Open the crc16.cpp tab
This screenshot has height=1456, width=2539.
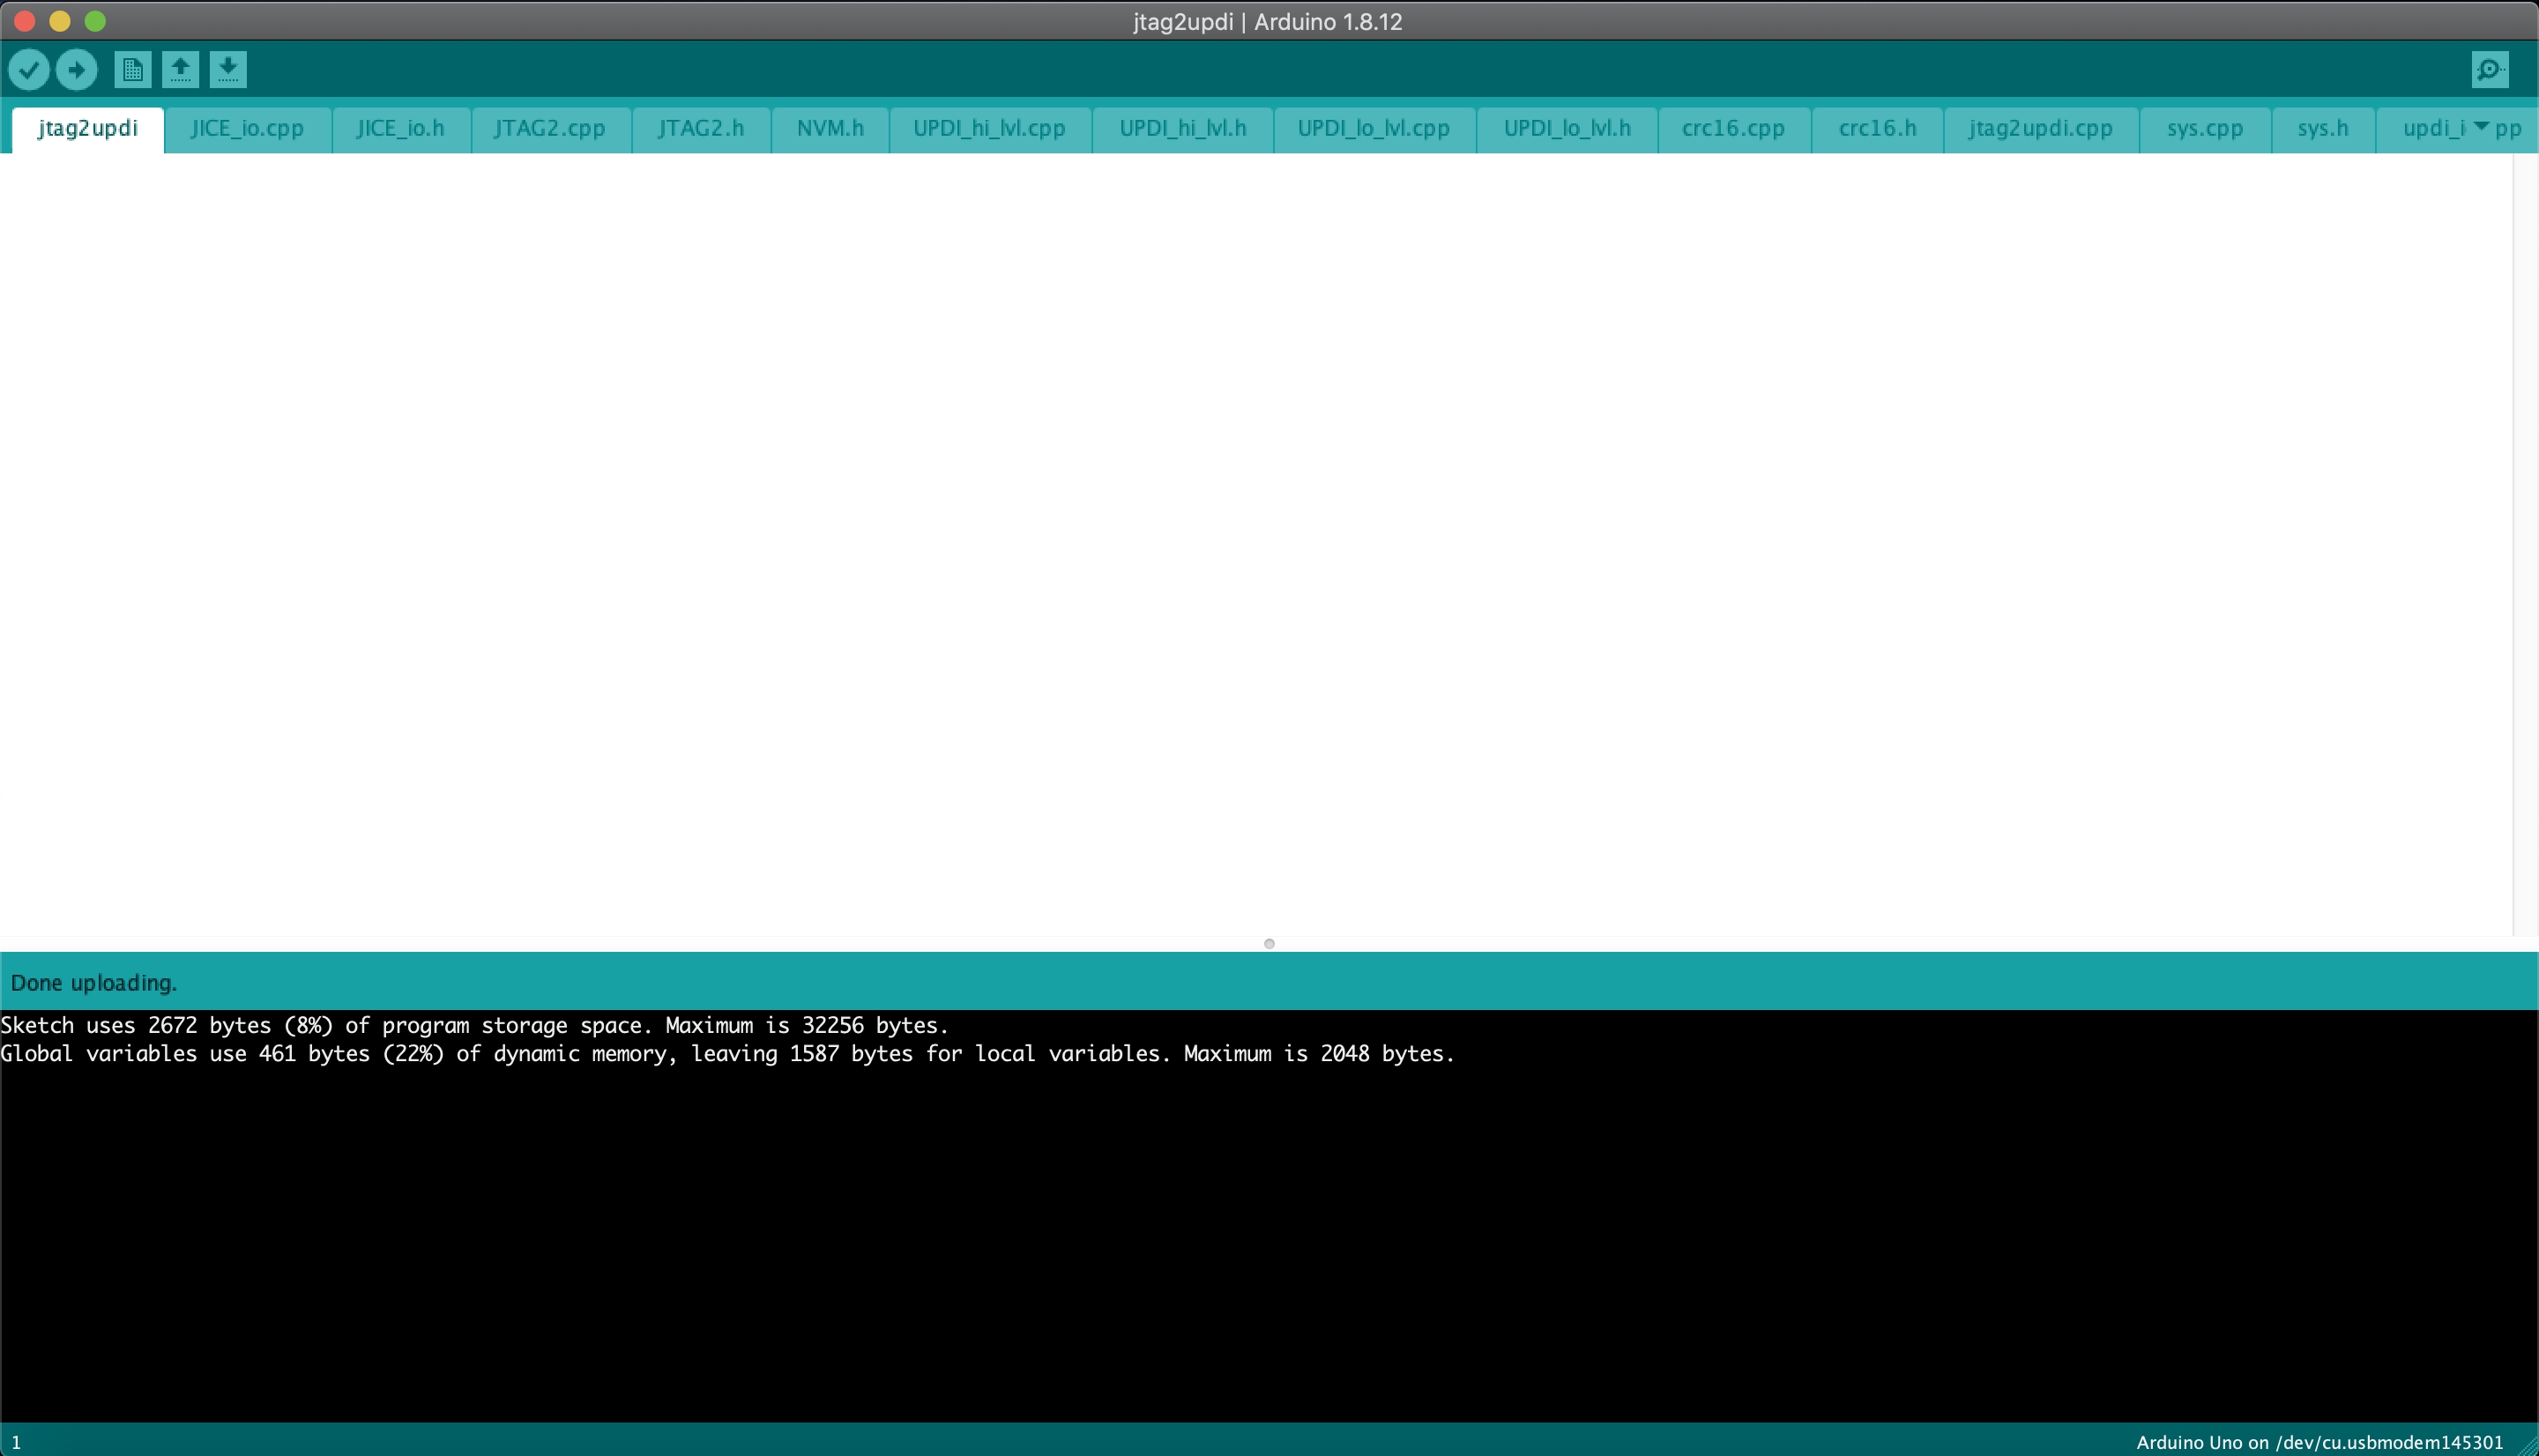[1732, 129]
